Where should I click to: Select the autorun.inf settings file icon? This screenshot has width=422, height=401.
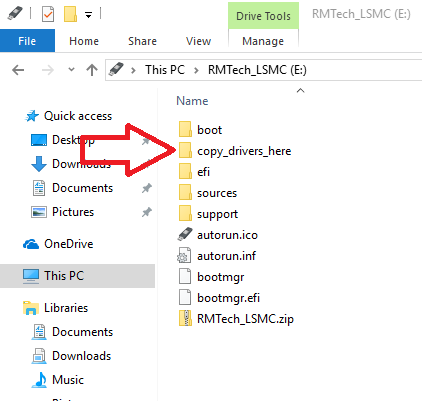point(184,256)
